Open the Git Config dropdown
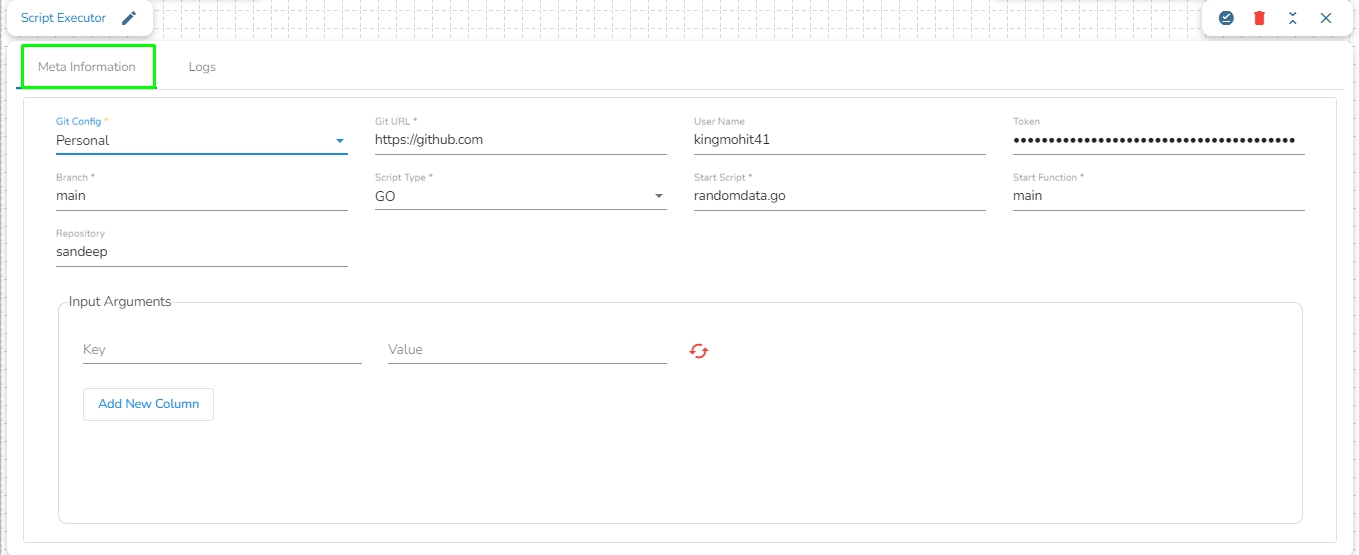This screenshot has width=1359, height=555. [201, 141]
